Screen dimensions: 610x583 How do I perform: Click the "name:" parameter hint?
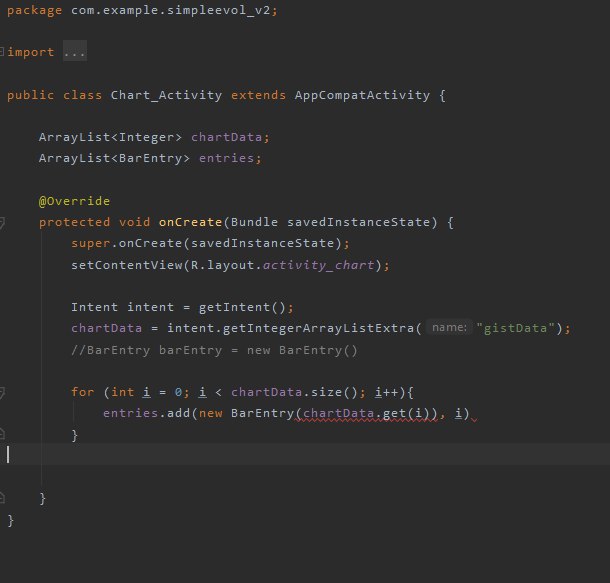click(449, 327)
